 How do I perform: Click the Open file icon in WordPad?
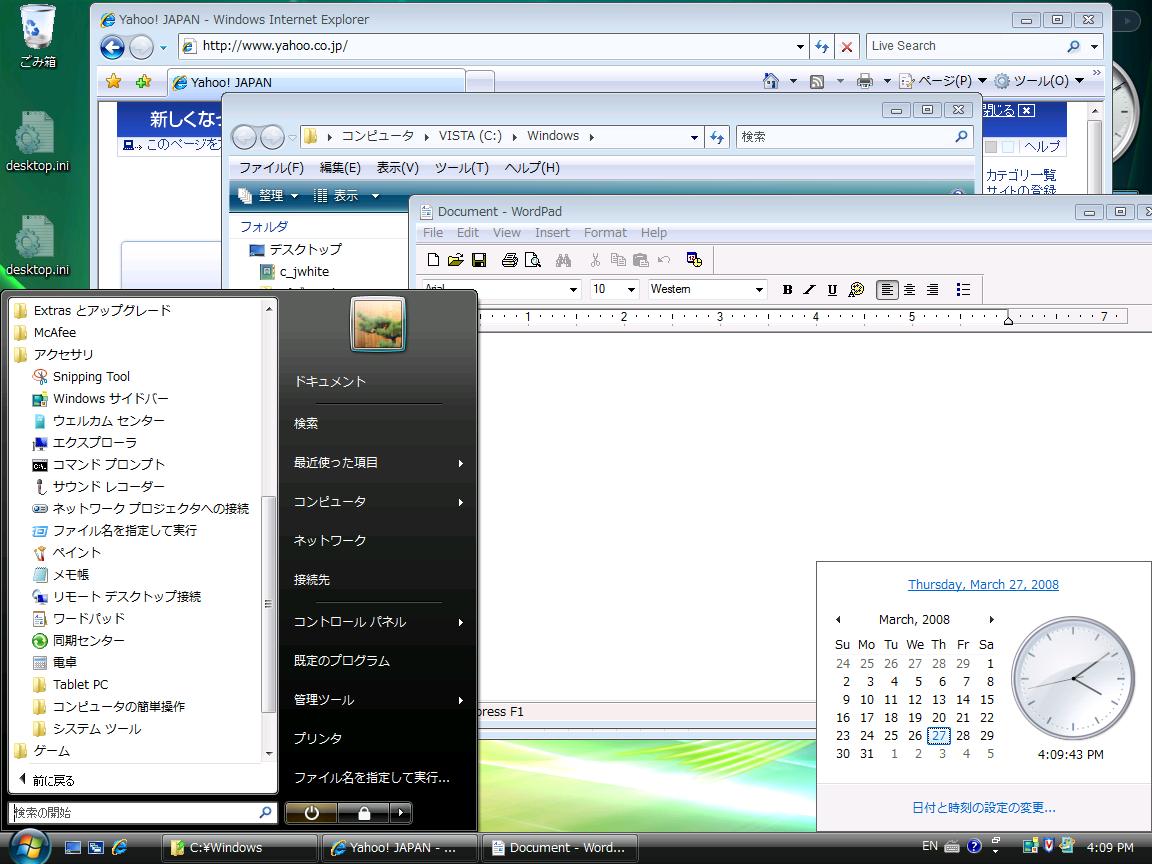[456, 259]
